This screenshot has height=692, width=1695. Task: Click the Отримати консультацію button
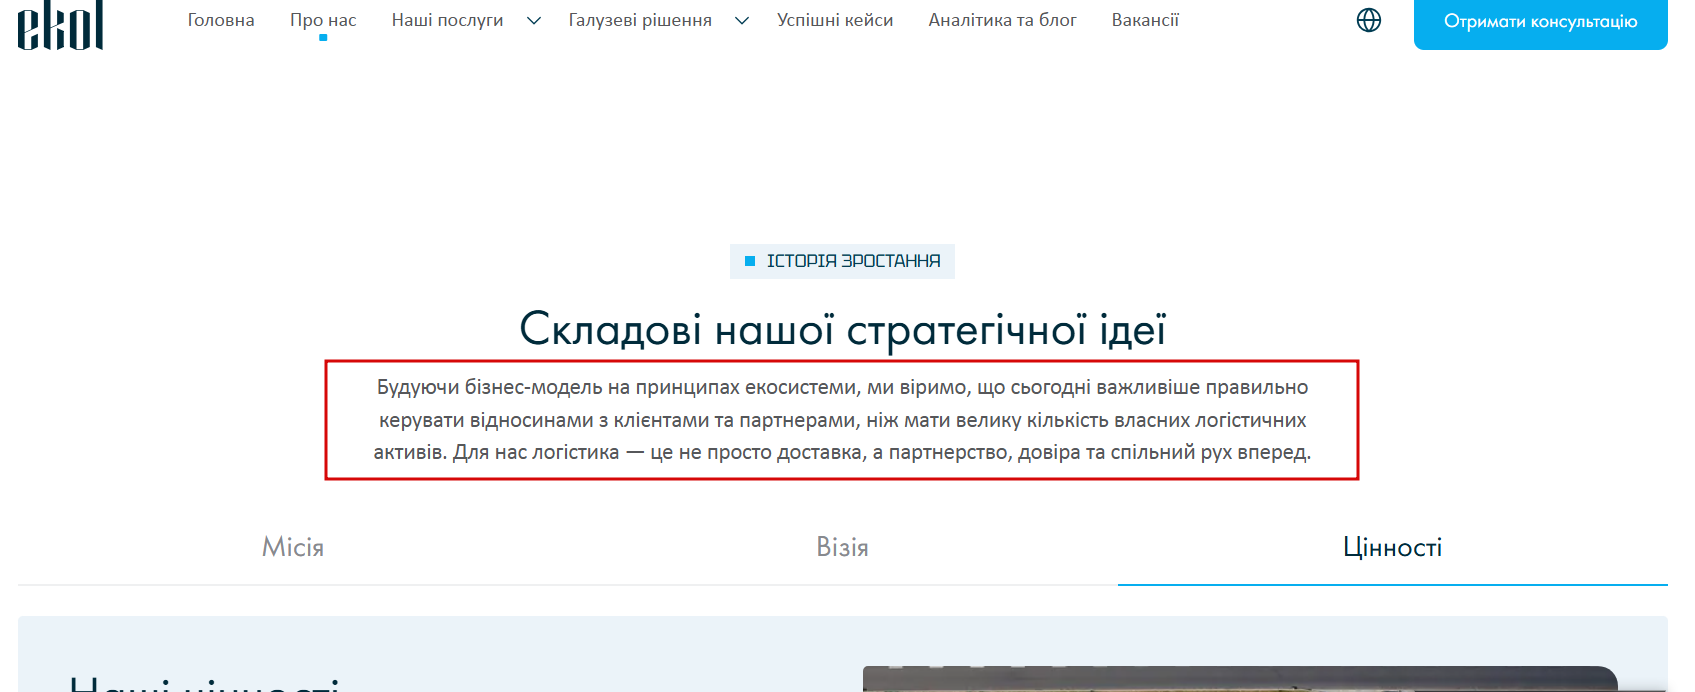click(1540, 21)
